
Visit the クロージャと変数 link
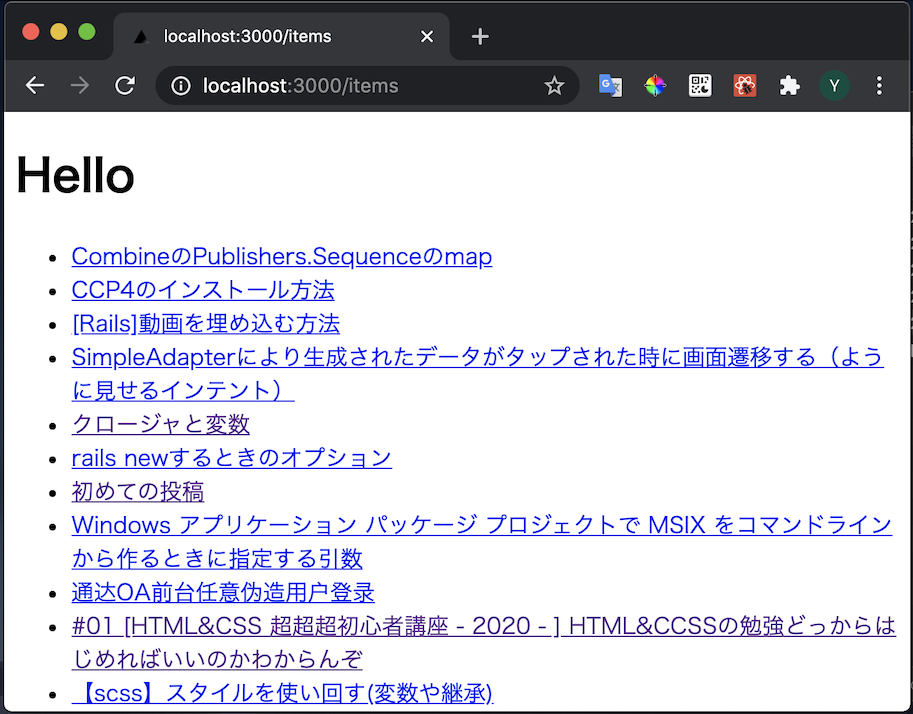161,425
